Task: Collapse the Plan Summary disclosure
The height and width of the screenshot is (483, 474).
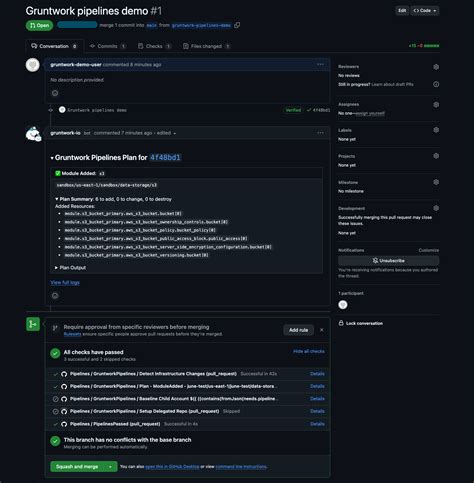Action: coord(57,199)
